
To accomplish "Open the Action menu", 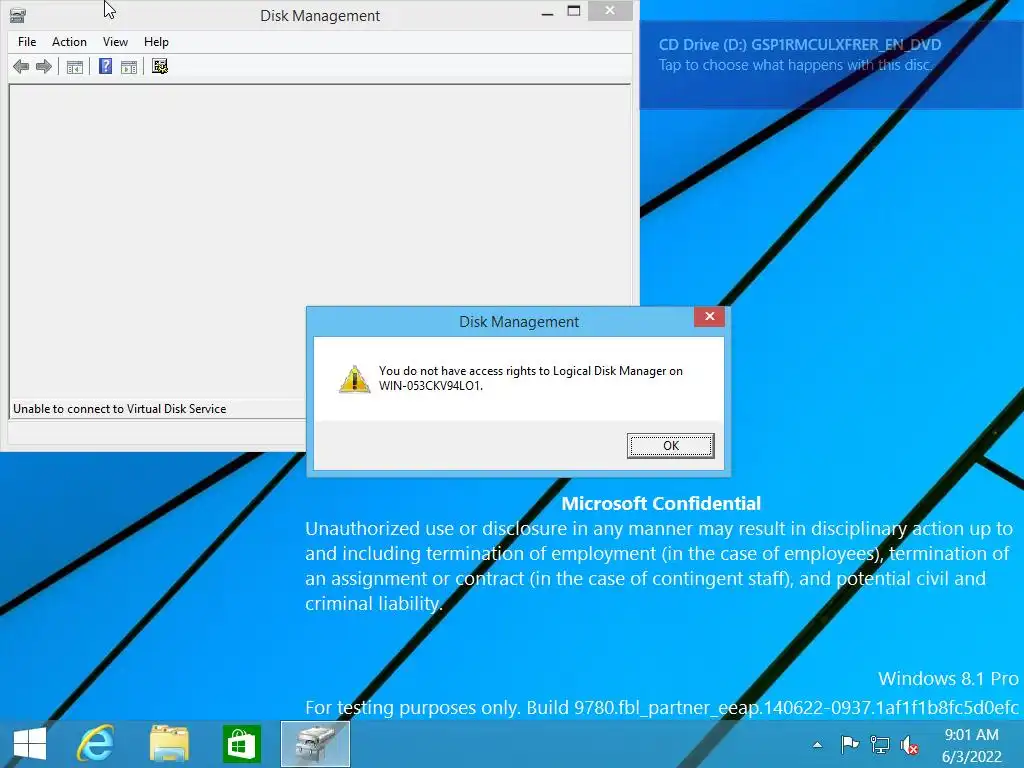I will click(x=69, y=42).
